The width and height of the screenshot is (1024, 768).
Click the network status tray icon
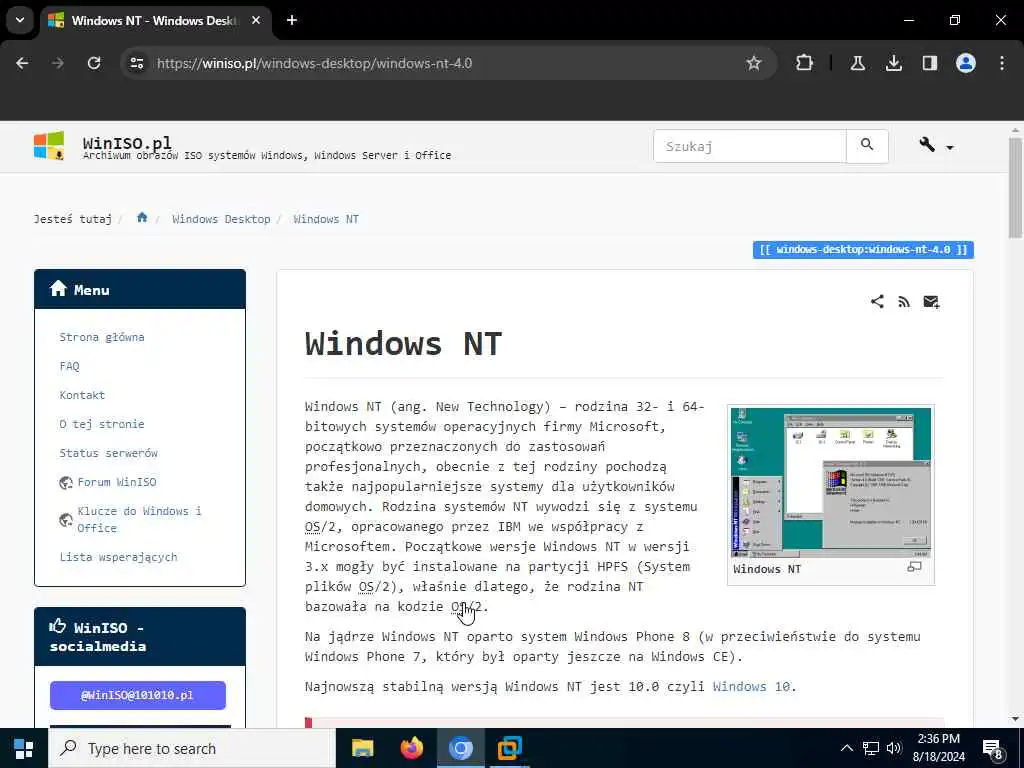point(871,748)
